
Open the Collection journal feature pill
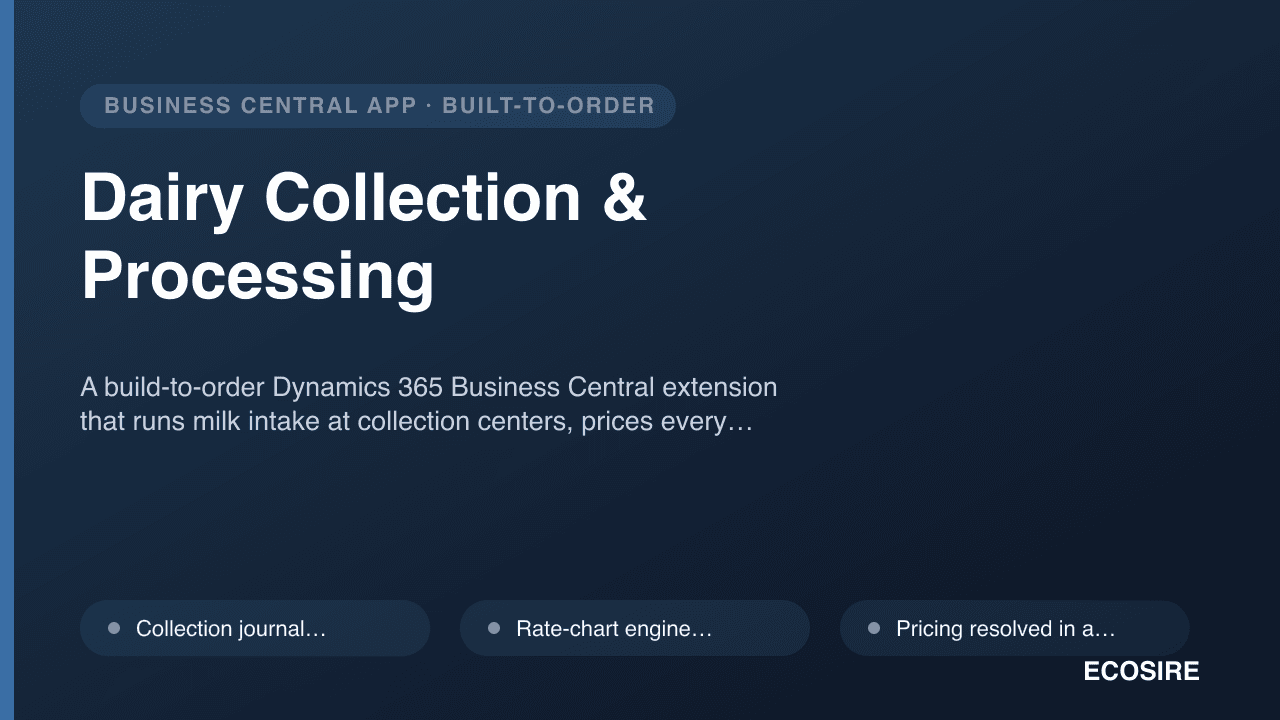click(x=255, y=628)
